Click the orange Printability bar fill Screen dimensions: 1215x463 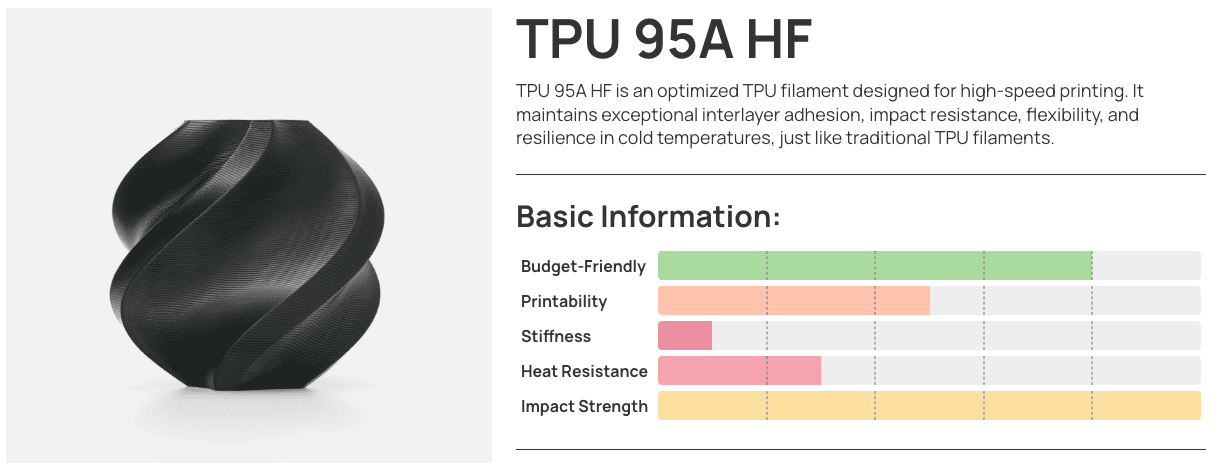(794, 301)
